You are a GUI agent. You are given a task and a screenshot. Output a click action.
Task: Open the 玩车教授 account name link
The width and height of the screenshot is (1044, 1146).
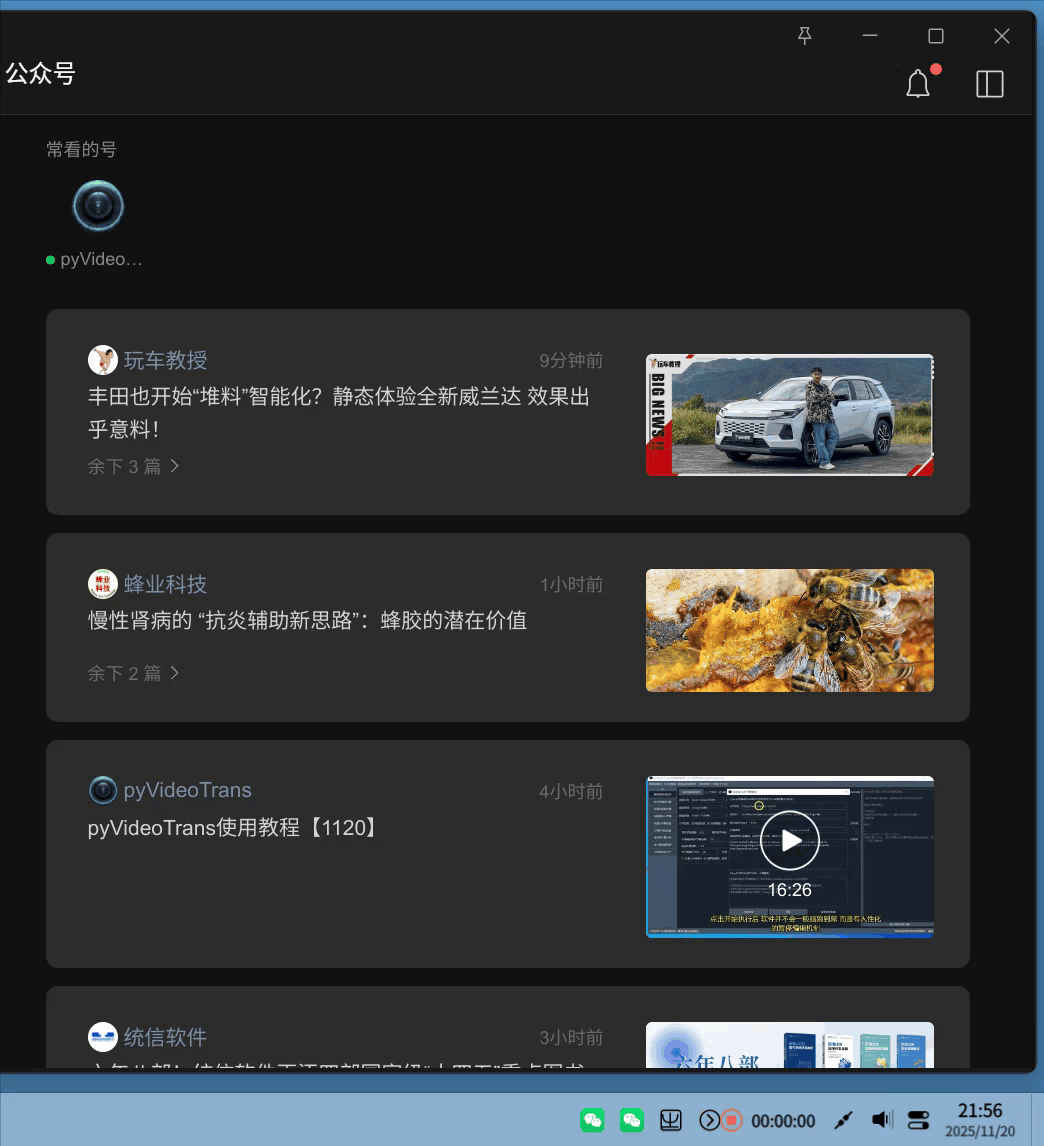[x=165, y=360]
